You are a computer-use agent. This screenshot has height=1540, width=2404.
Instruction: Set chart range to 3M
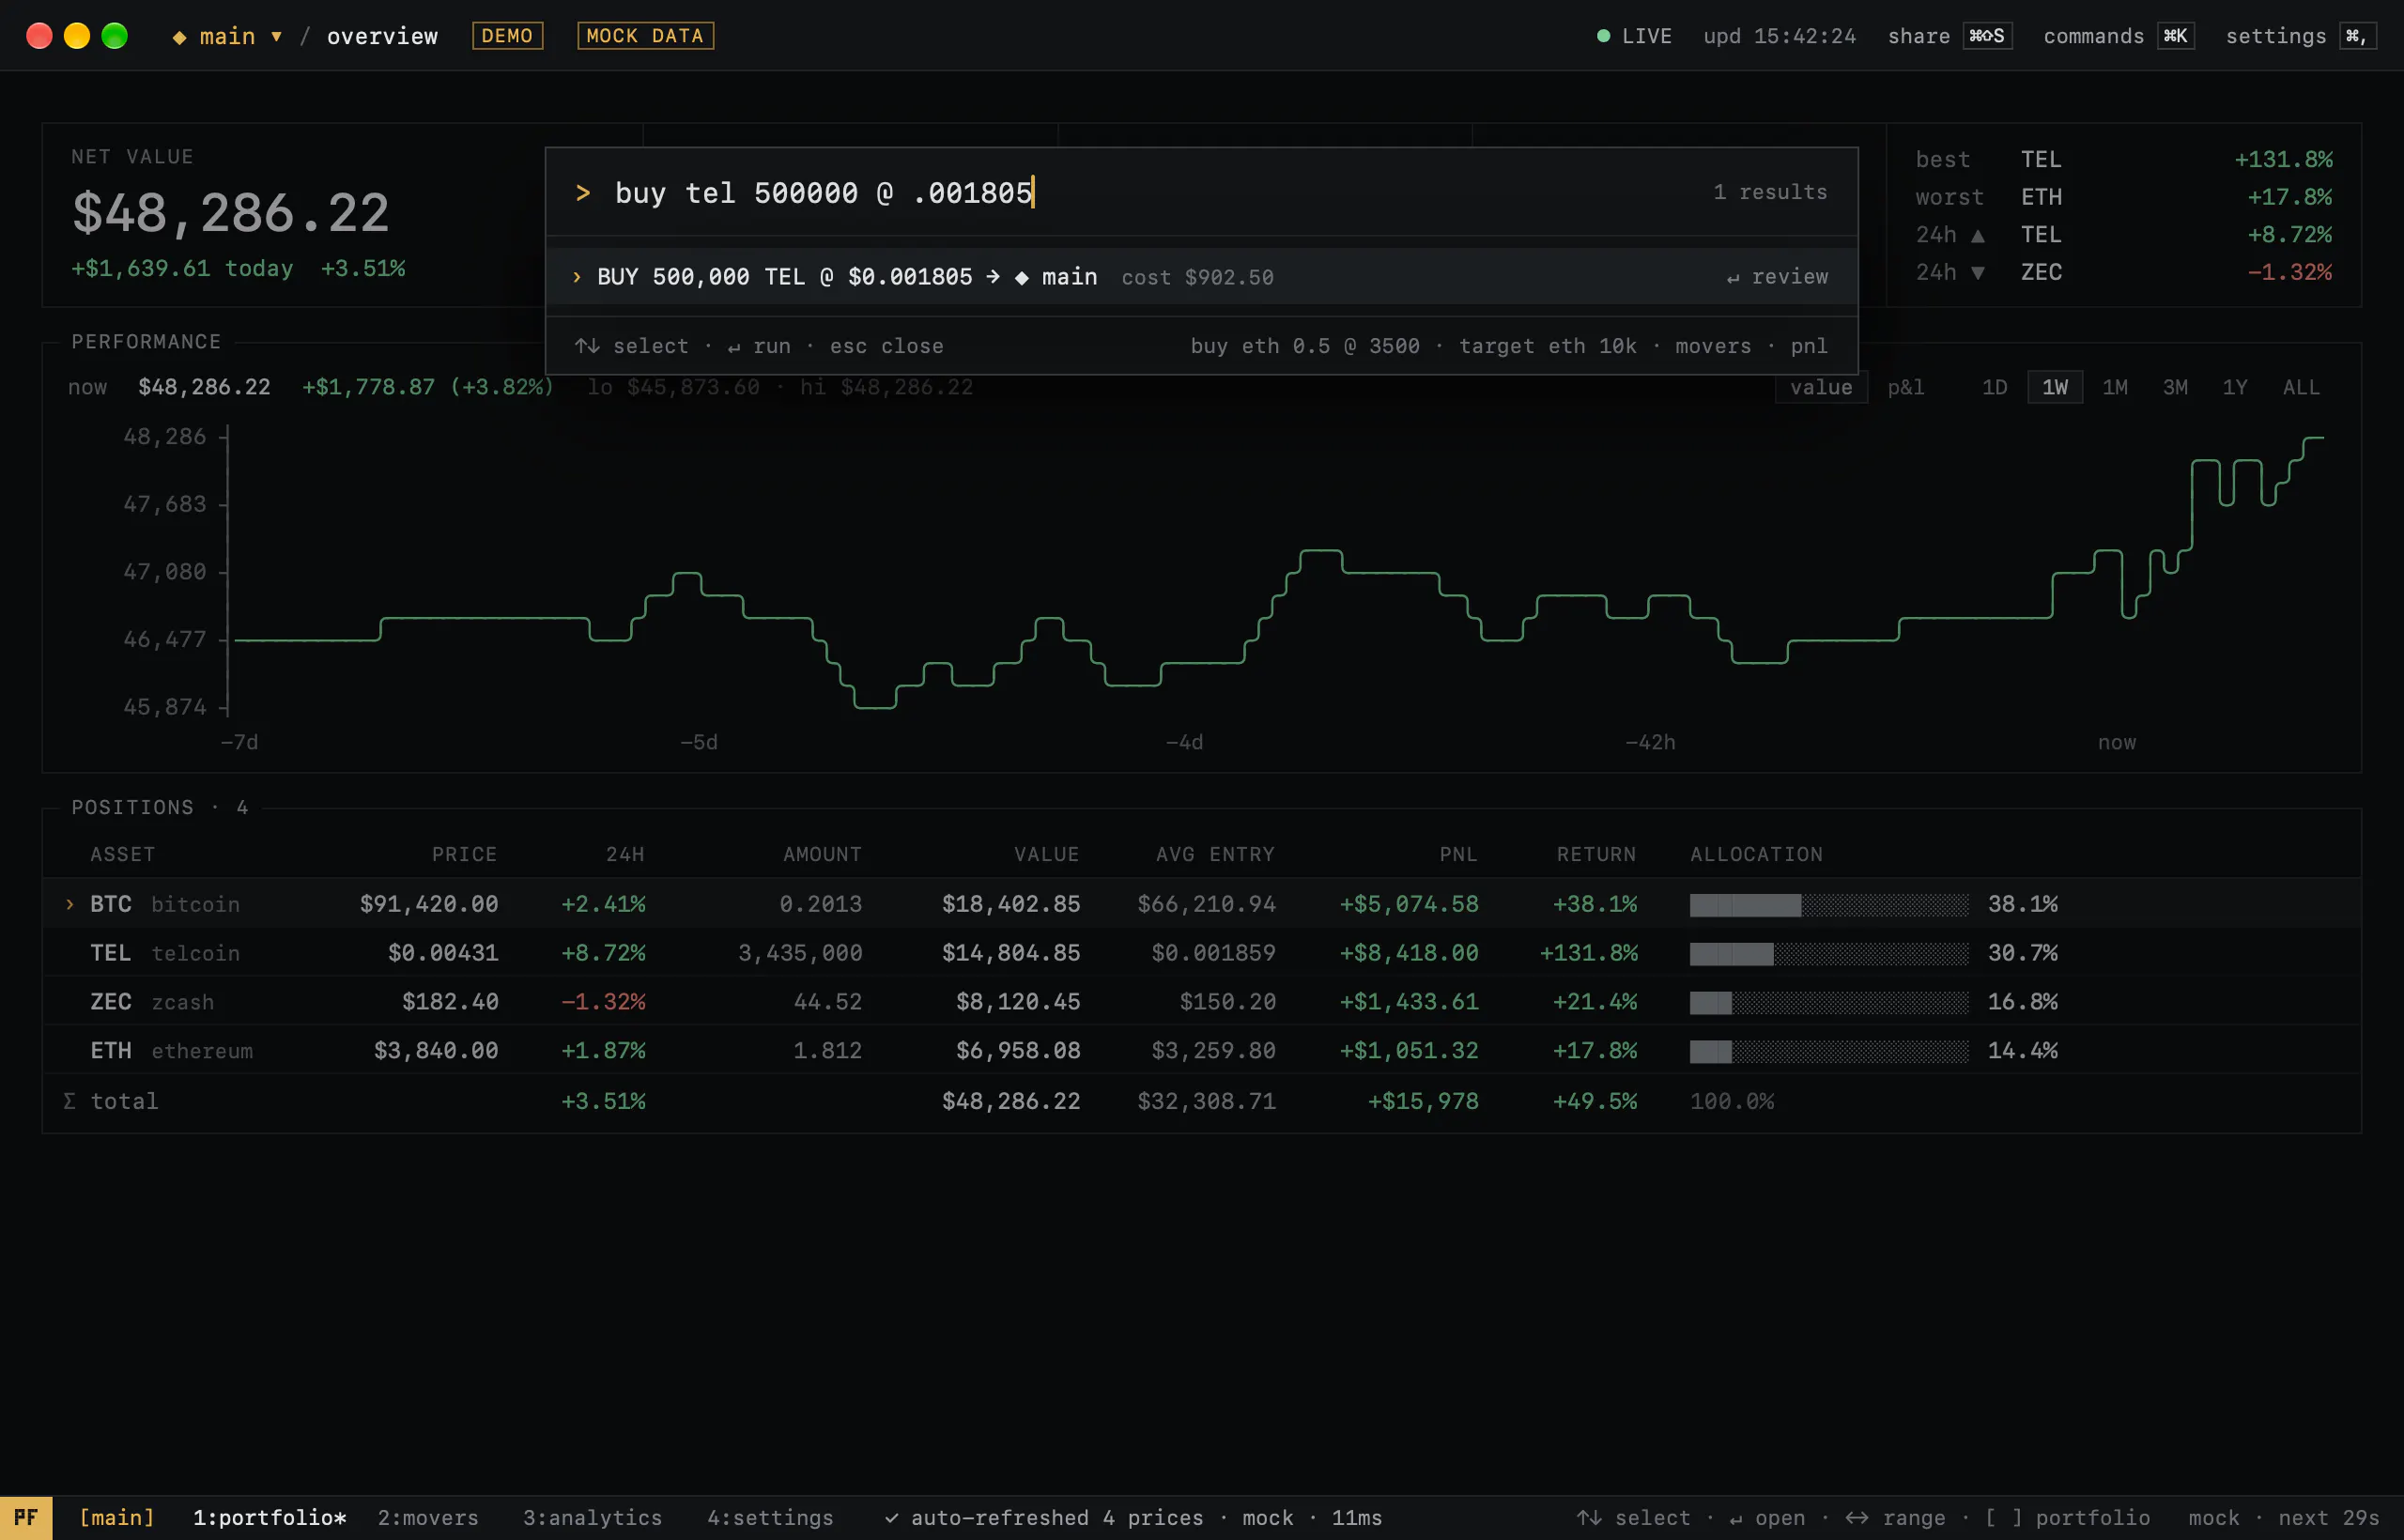tap(2175, 387)
